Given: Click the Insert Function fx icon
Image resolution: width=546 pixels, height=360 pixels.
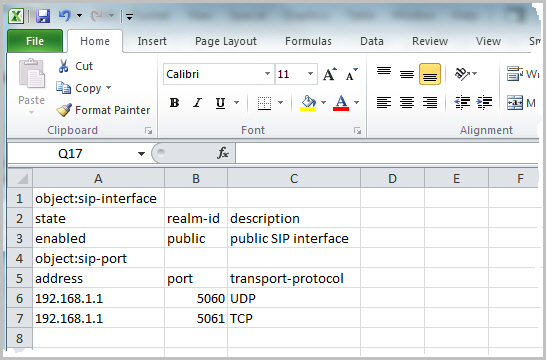Looking at the screenshot, I should point(223,153).
